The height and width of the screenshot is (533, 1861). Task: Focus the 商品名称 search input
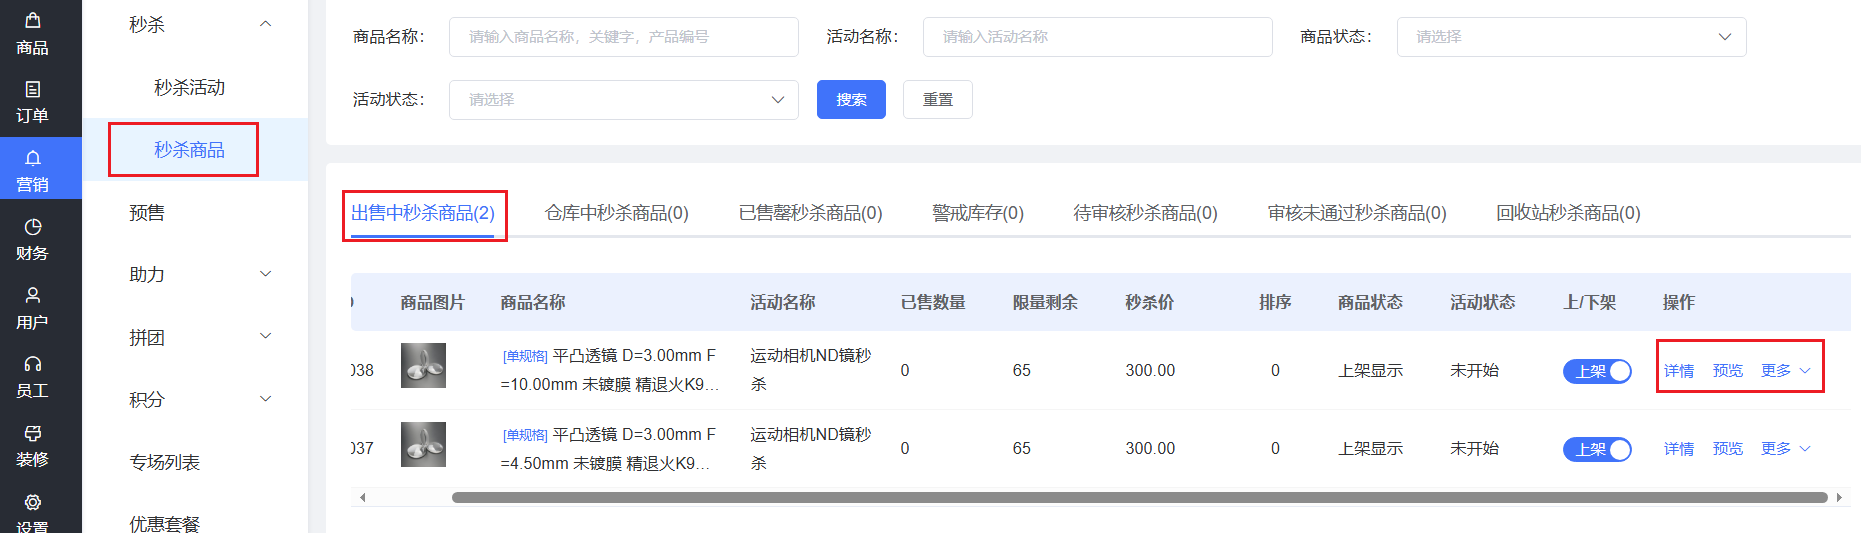tap(623, 37)
